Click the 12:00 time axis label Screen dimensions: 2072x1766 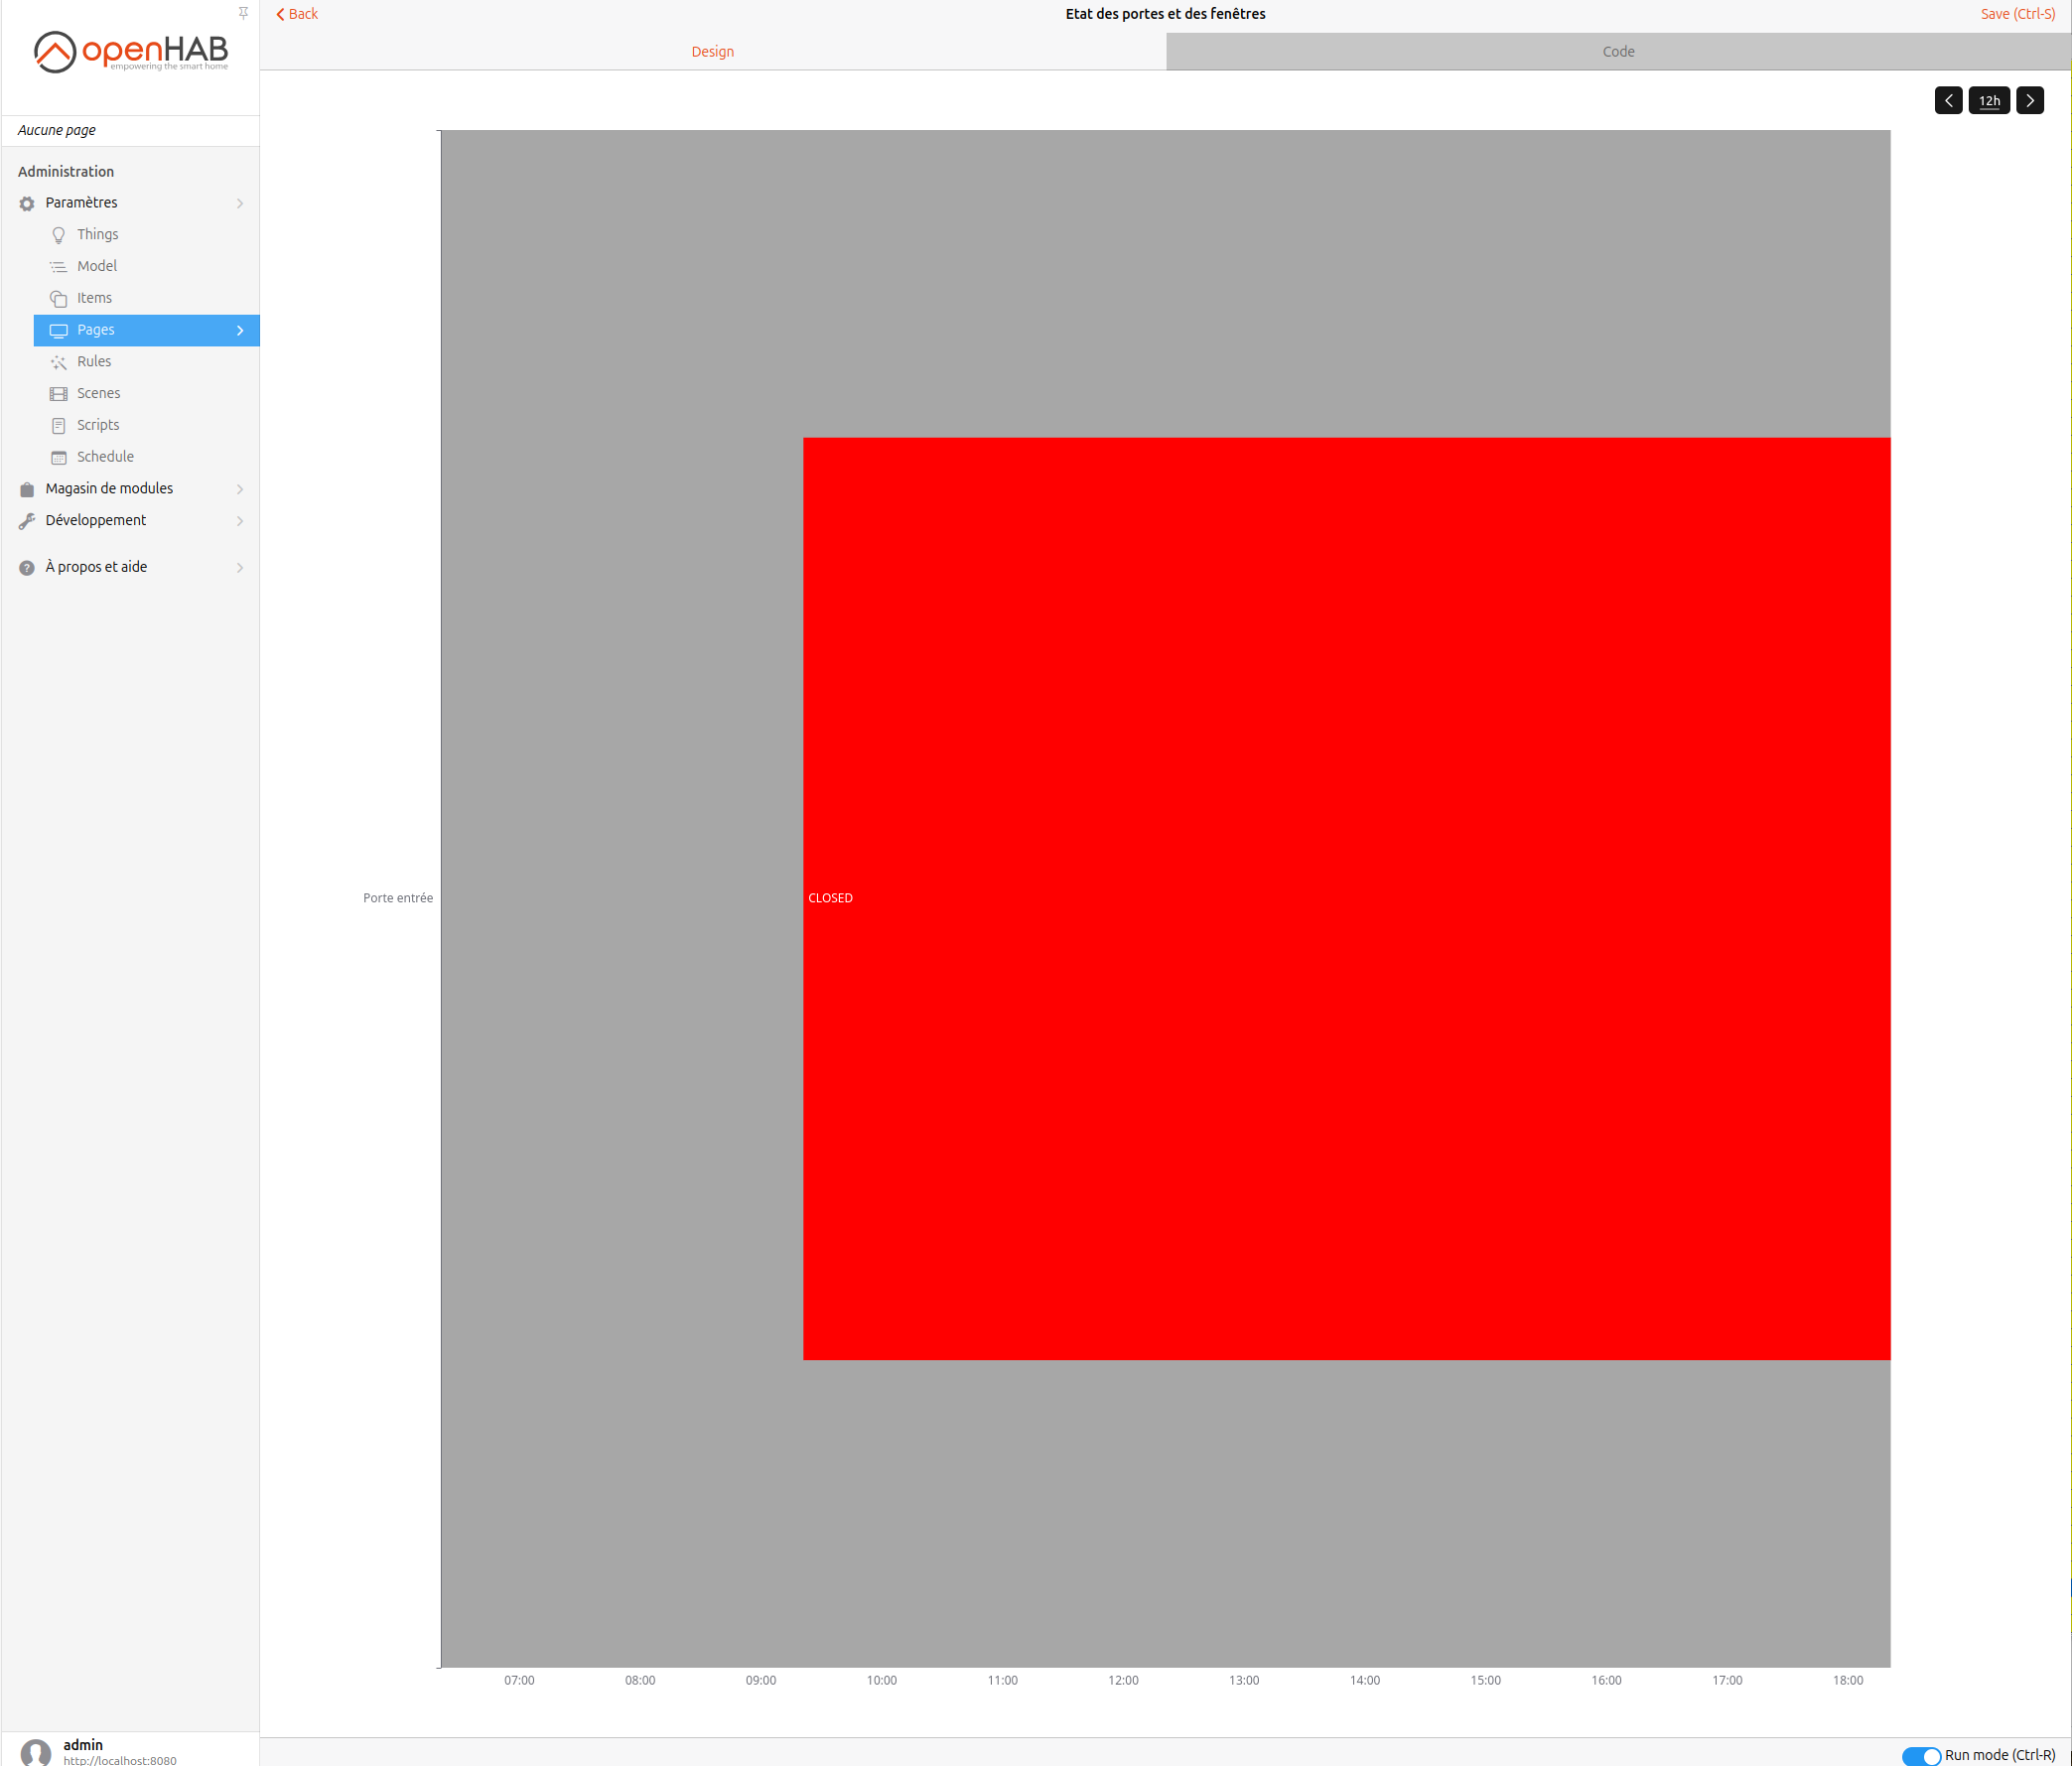point(1123,1680)
